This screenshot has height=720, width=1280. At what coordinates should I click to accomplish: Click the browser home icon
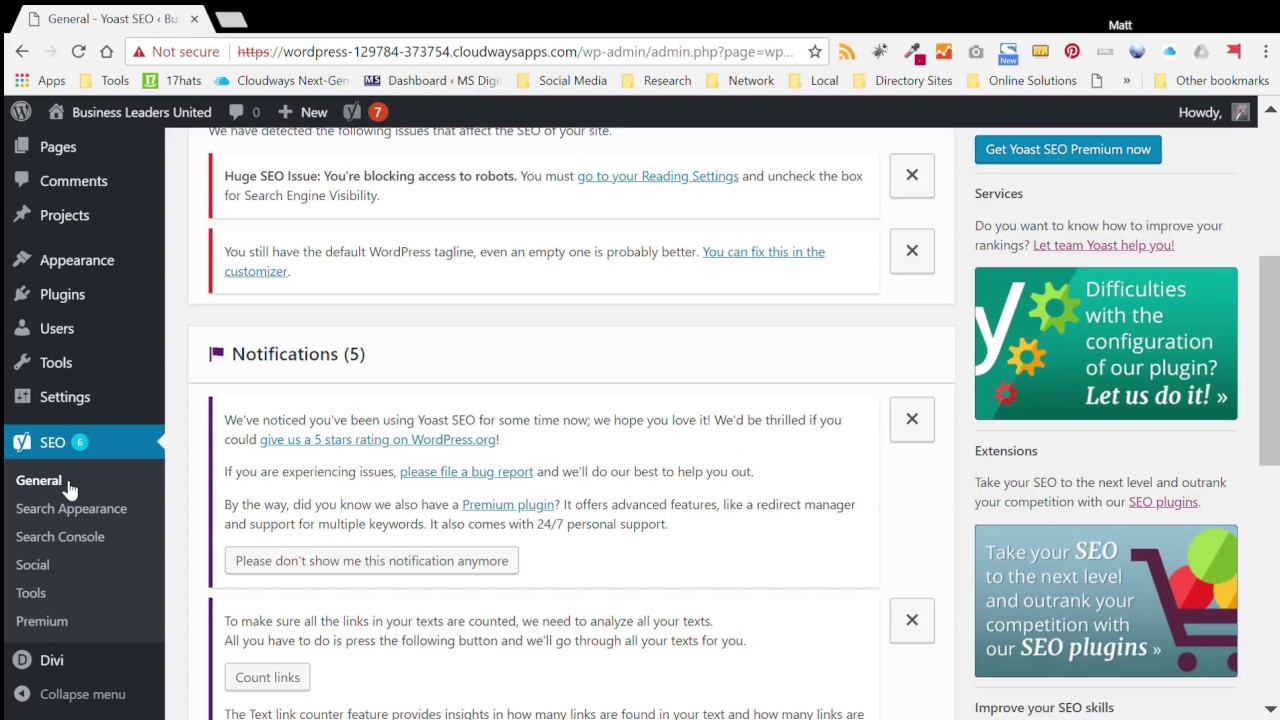pyautogui.click(x=106, y=52)
